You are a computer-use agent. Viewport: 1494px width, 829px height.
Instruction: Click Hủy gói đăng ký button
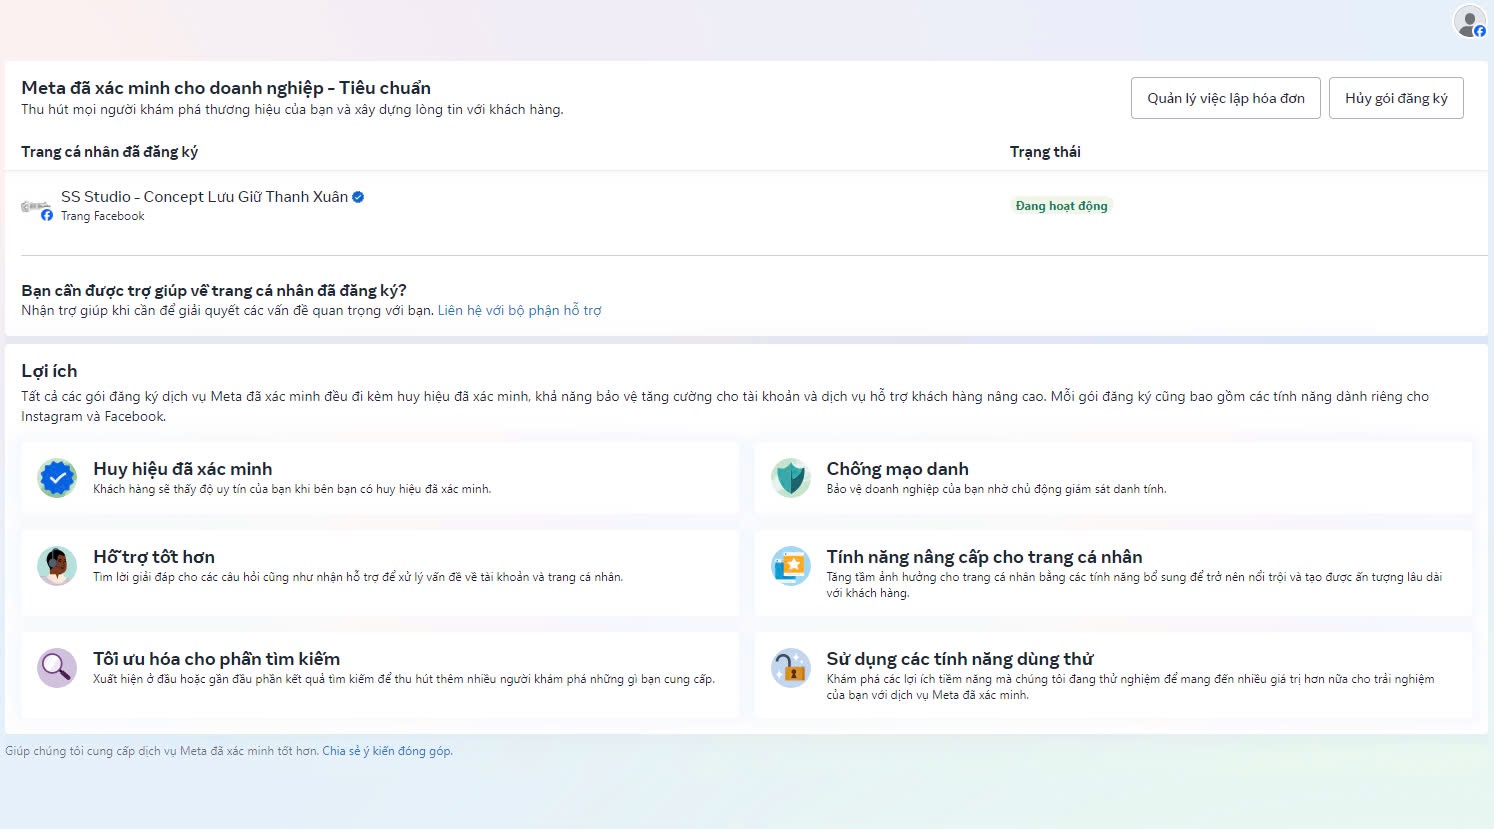click(1396, 98)
